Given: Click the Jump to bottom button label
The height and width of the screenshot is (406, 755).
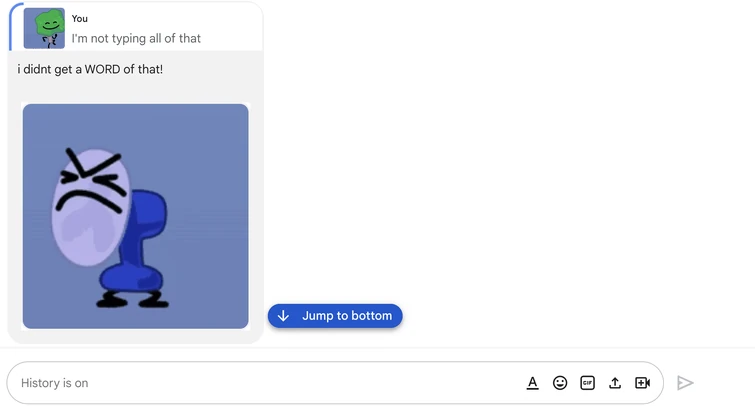Looking at the screenshot, I should (x=347, y=316).
